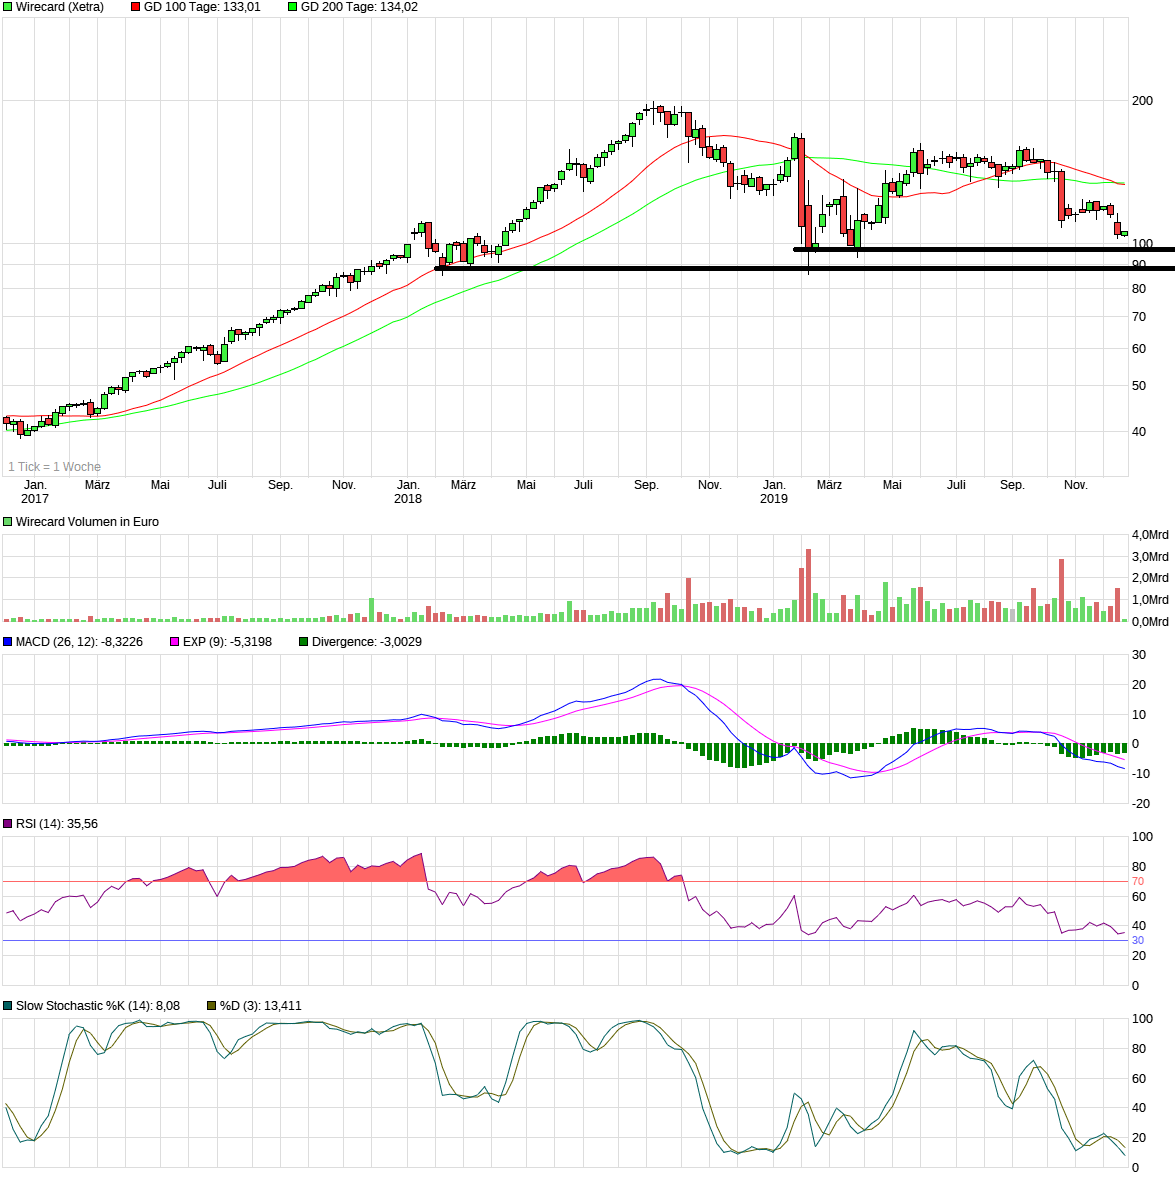1175x1179 pixels.
Task: Click '1 Tick = 1 Woche' note
Action: (x=54, y=467)
